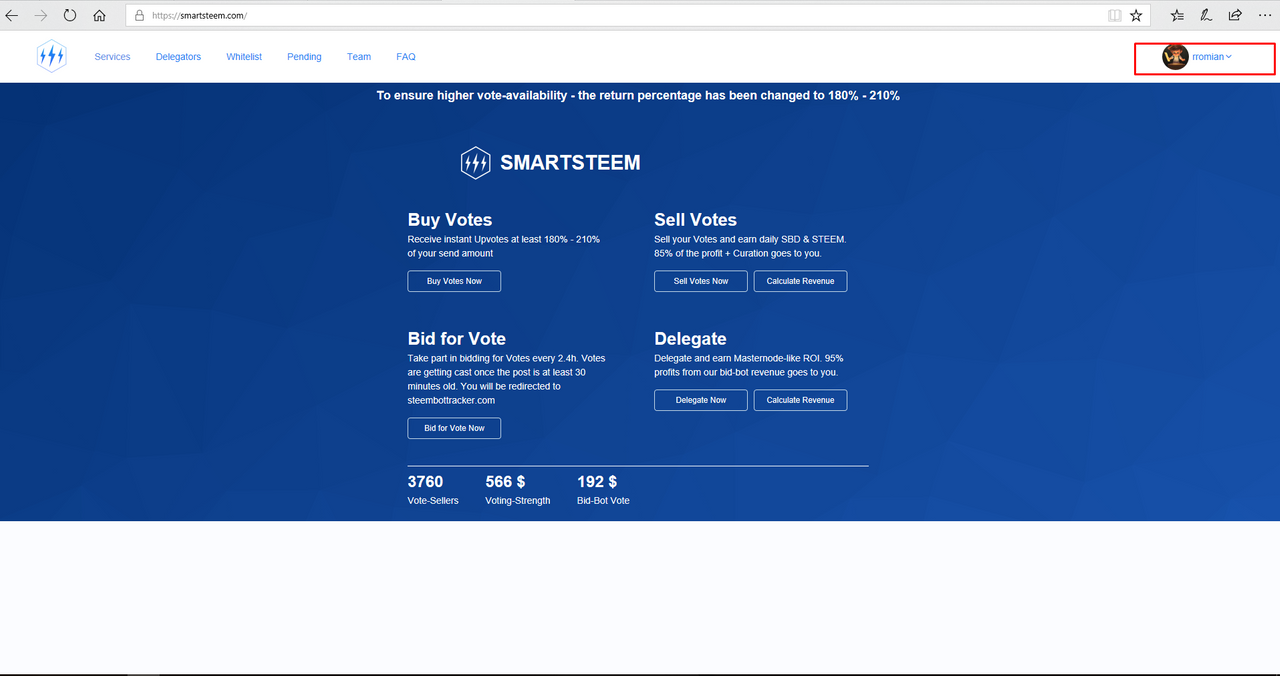Screen dimensions: 1280x676
Task: Focus the smartsteem.com address bar
Action: click(x=600, y=16)
